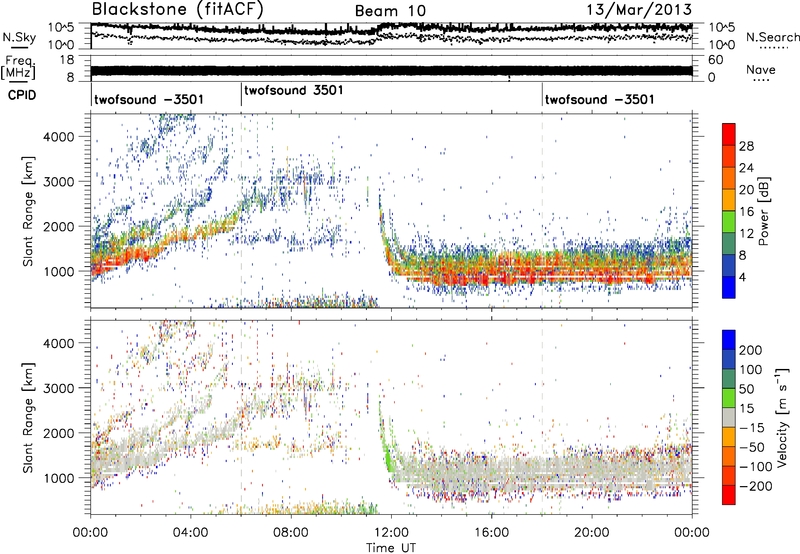Click the dashed CPID marker line at 18:00 in the Power panel
Image resolution: width=800 pixels, height=554 pixels.
tap(542, 211)
